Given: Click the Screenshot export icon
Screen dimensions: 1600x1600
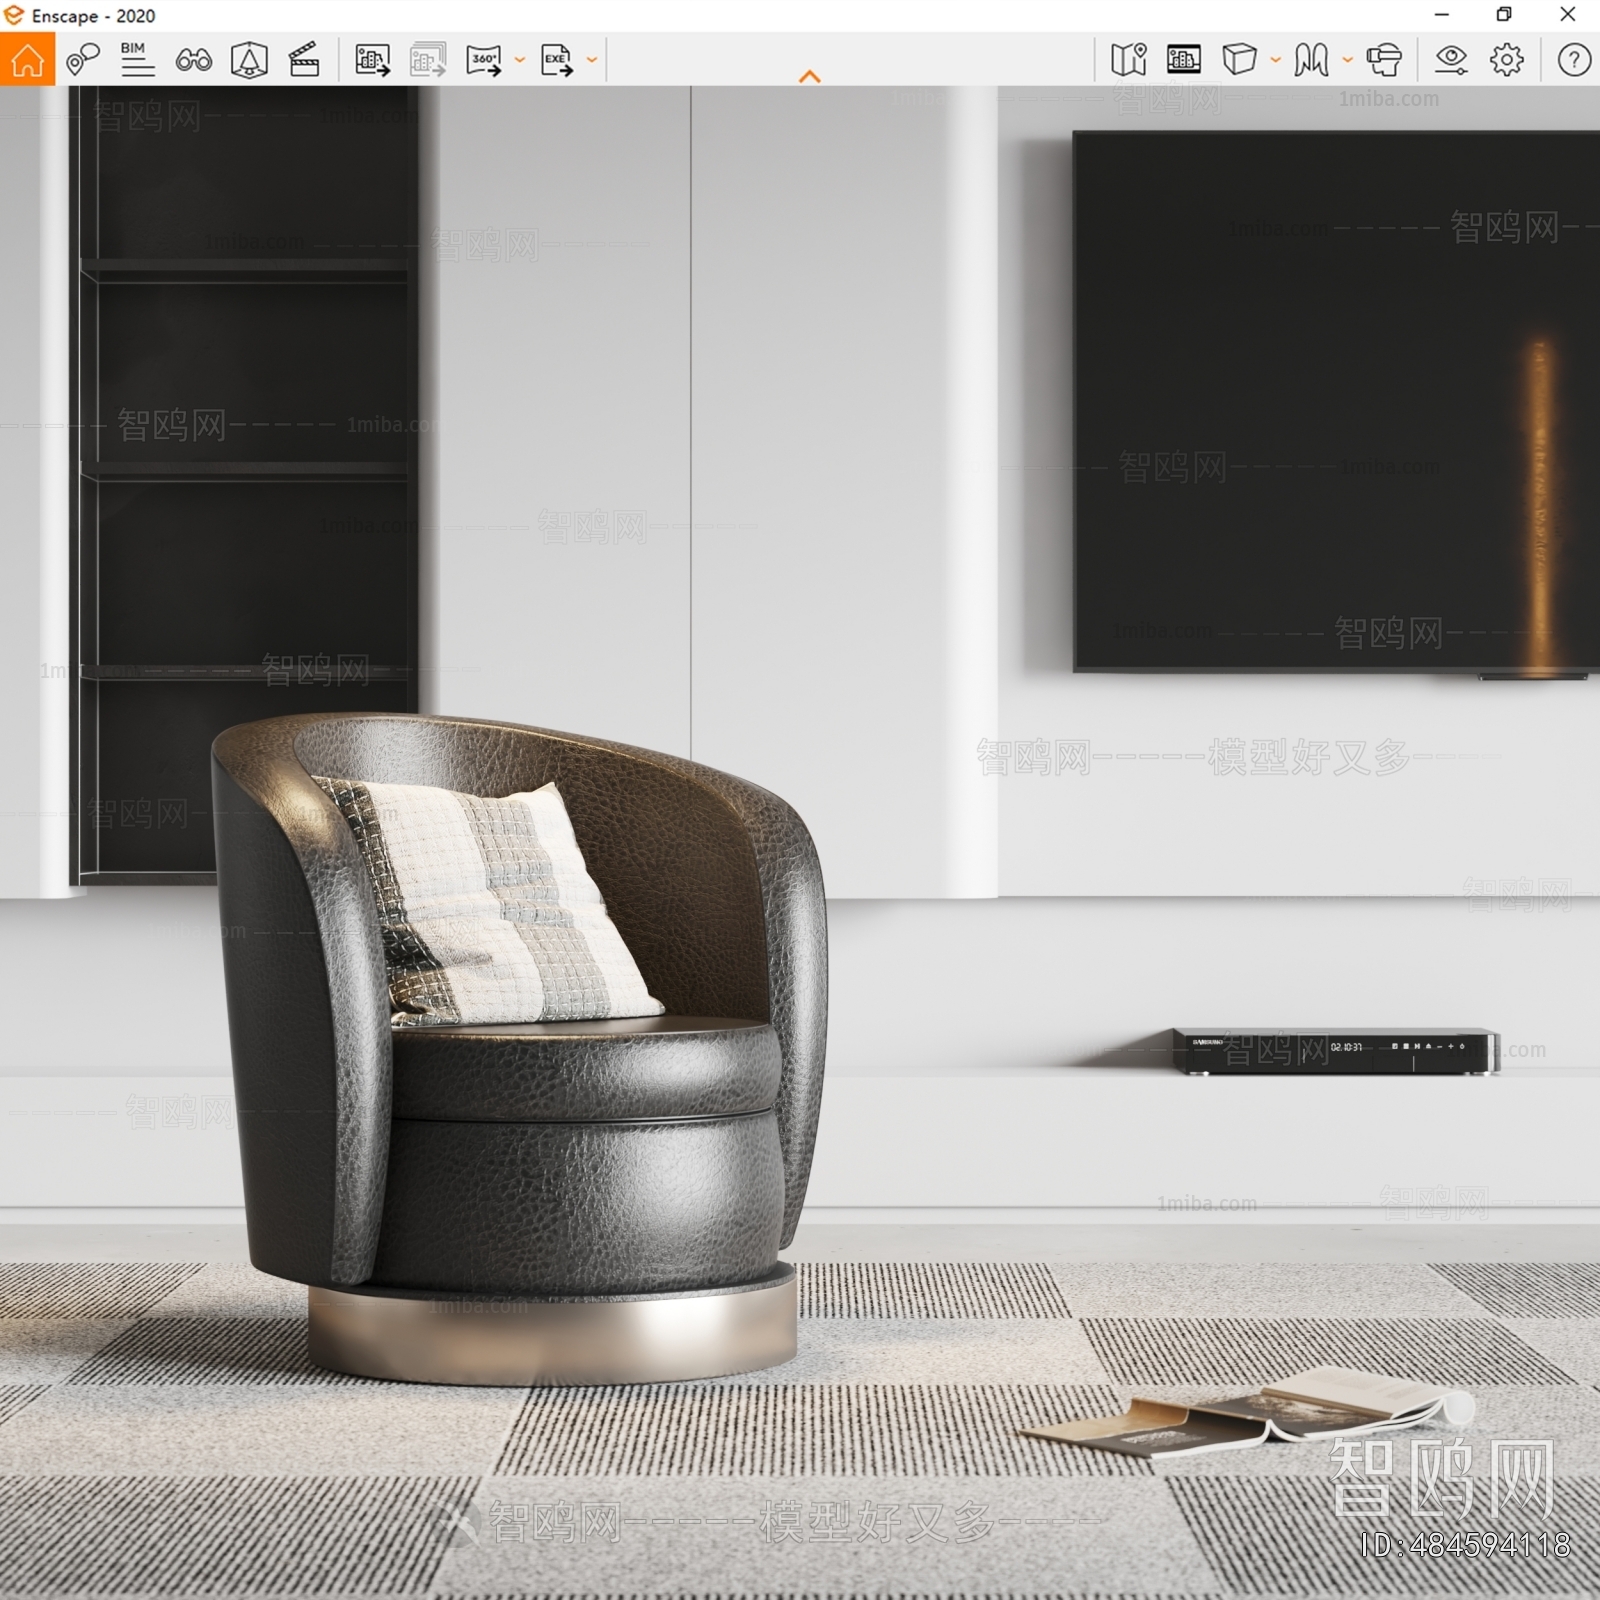Looking at the screenshot, I should pyautogui.click(x=372, y=60).
